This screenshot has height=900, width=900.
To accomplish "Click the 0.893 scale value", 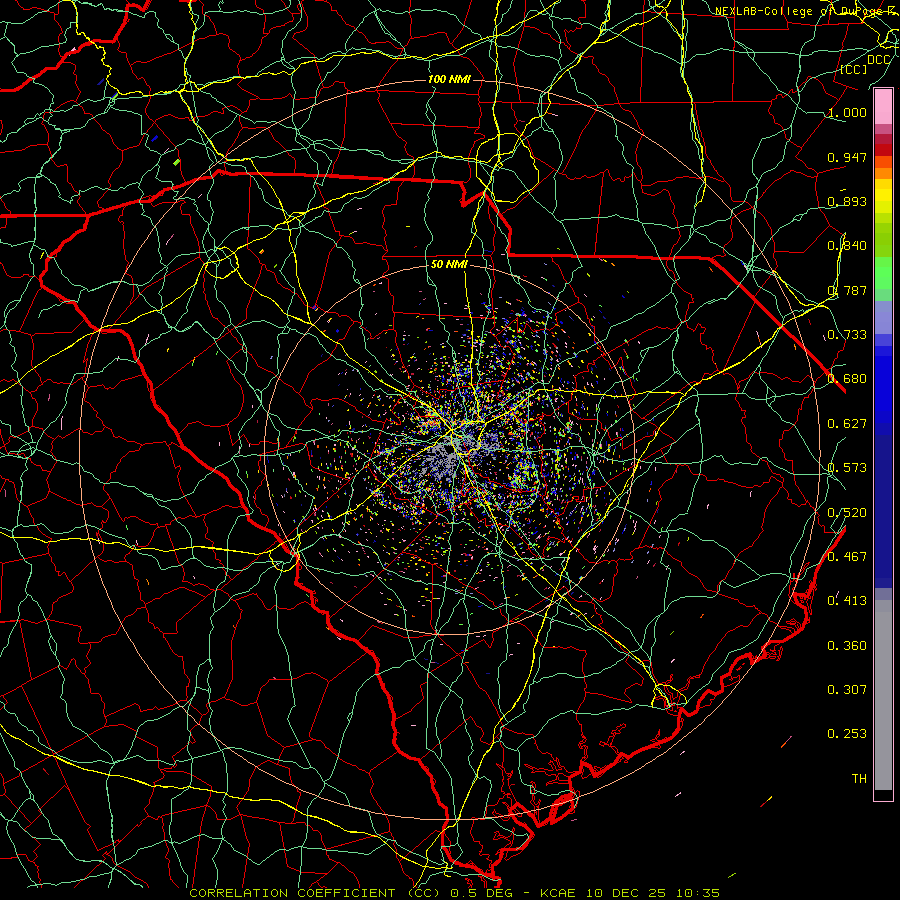I will coord(847,201).
